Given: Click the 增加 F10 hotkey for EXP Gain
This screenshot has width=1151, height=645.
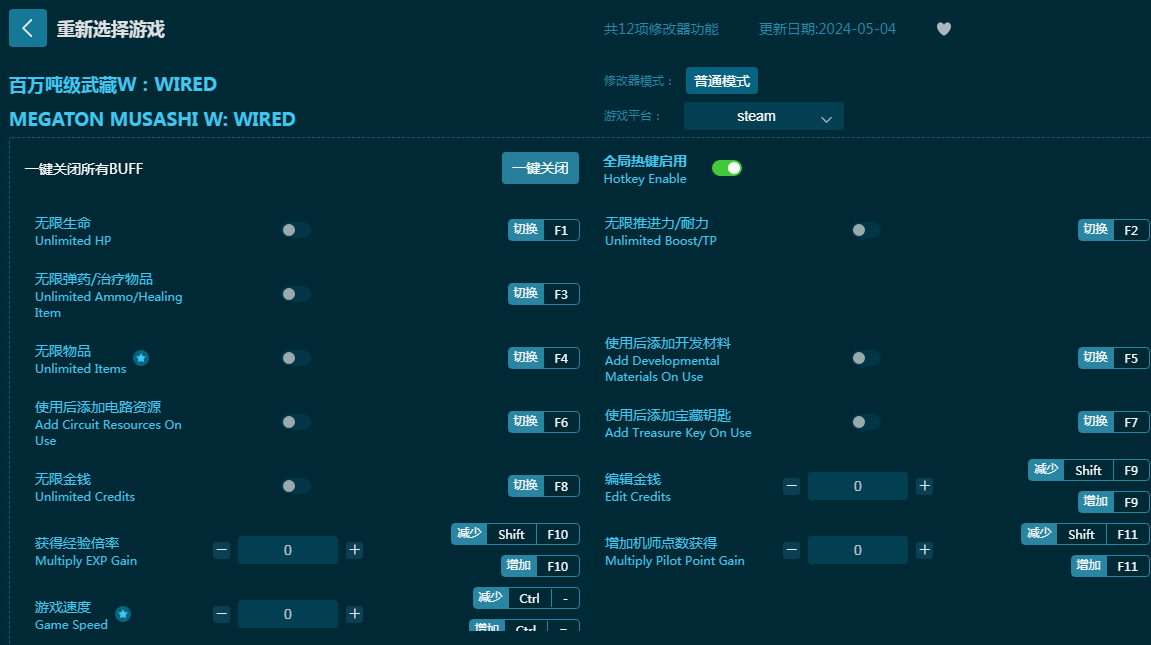Looking at the screenshot, I should click(540, 566).
